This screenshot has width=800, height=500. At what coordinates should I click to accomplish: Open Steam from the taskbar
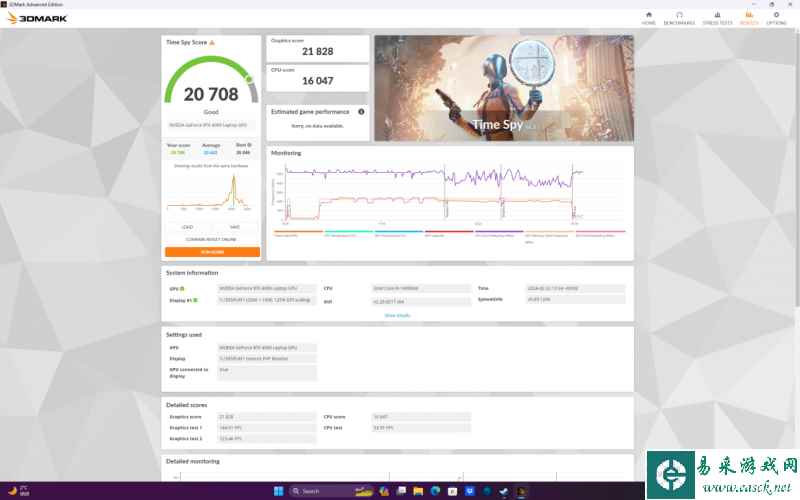tap(504, 491)
